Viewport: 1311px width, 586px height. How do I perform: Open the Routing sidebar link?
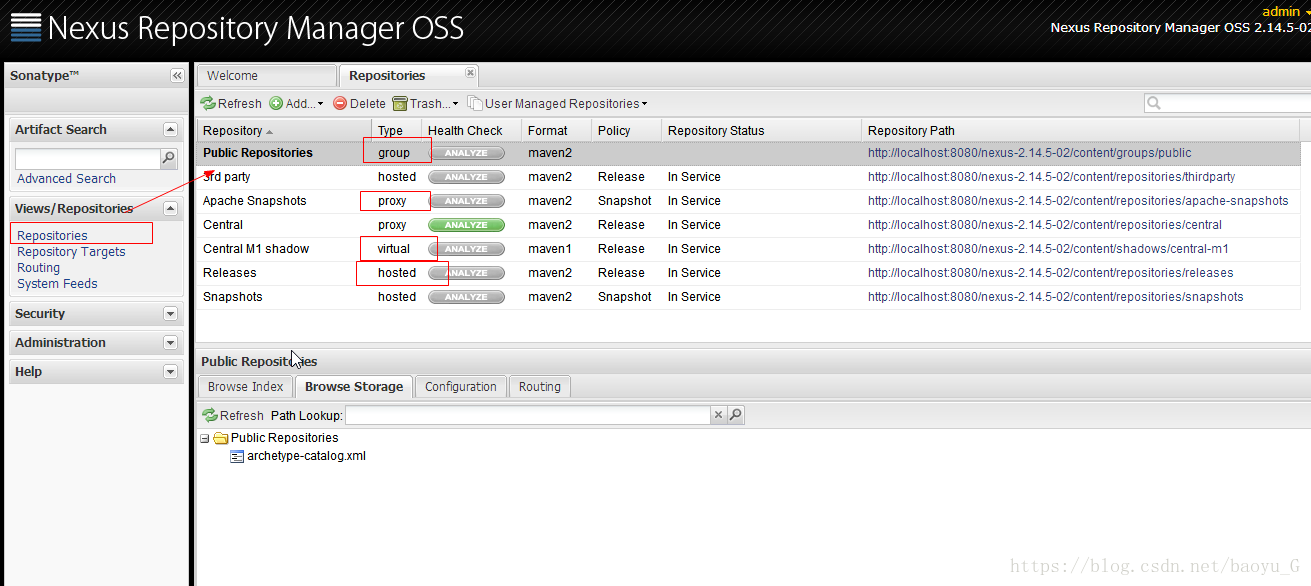click(38, 268)
